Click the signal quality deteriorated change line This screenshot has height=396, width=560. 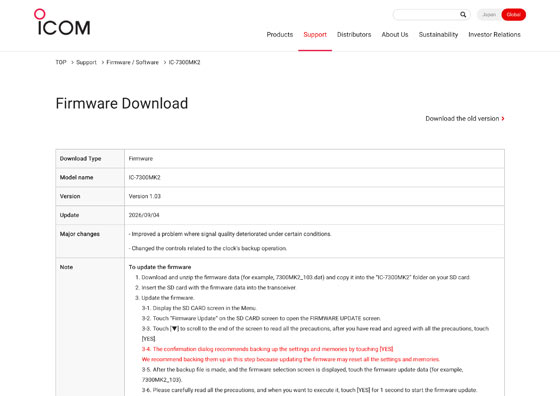click(230, 234)
